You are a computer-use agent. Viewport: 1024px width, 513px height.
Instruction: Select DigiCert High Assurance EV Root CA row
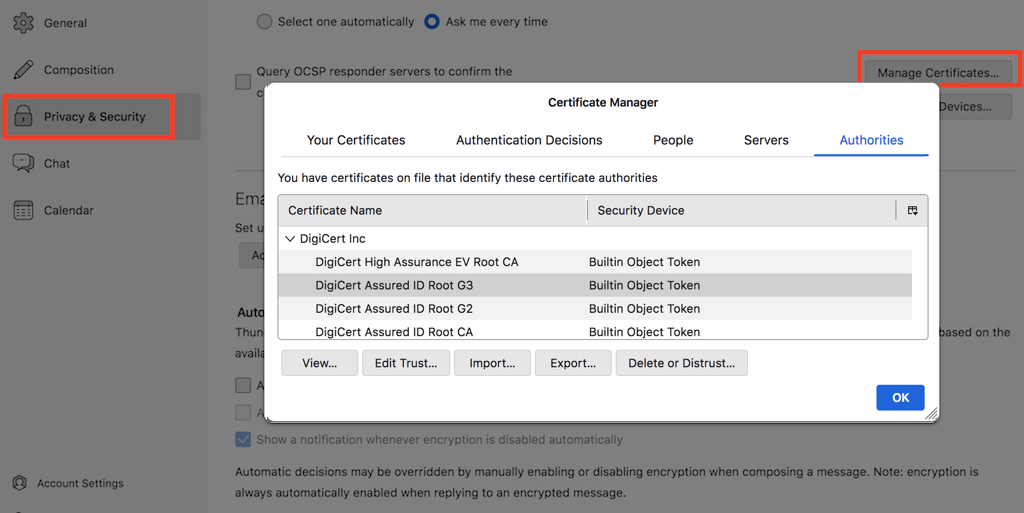pos(595,262)
